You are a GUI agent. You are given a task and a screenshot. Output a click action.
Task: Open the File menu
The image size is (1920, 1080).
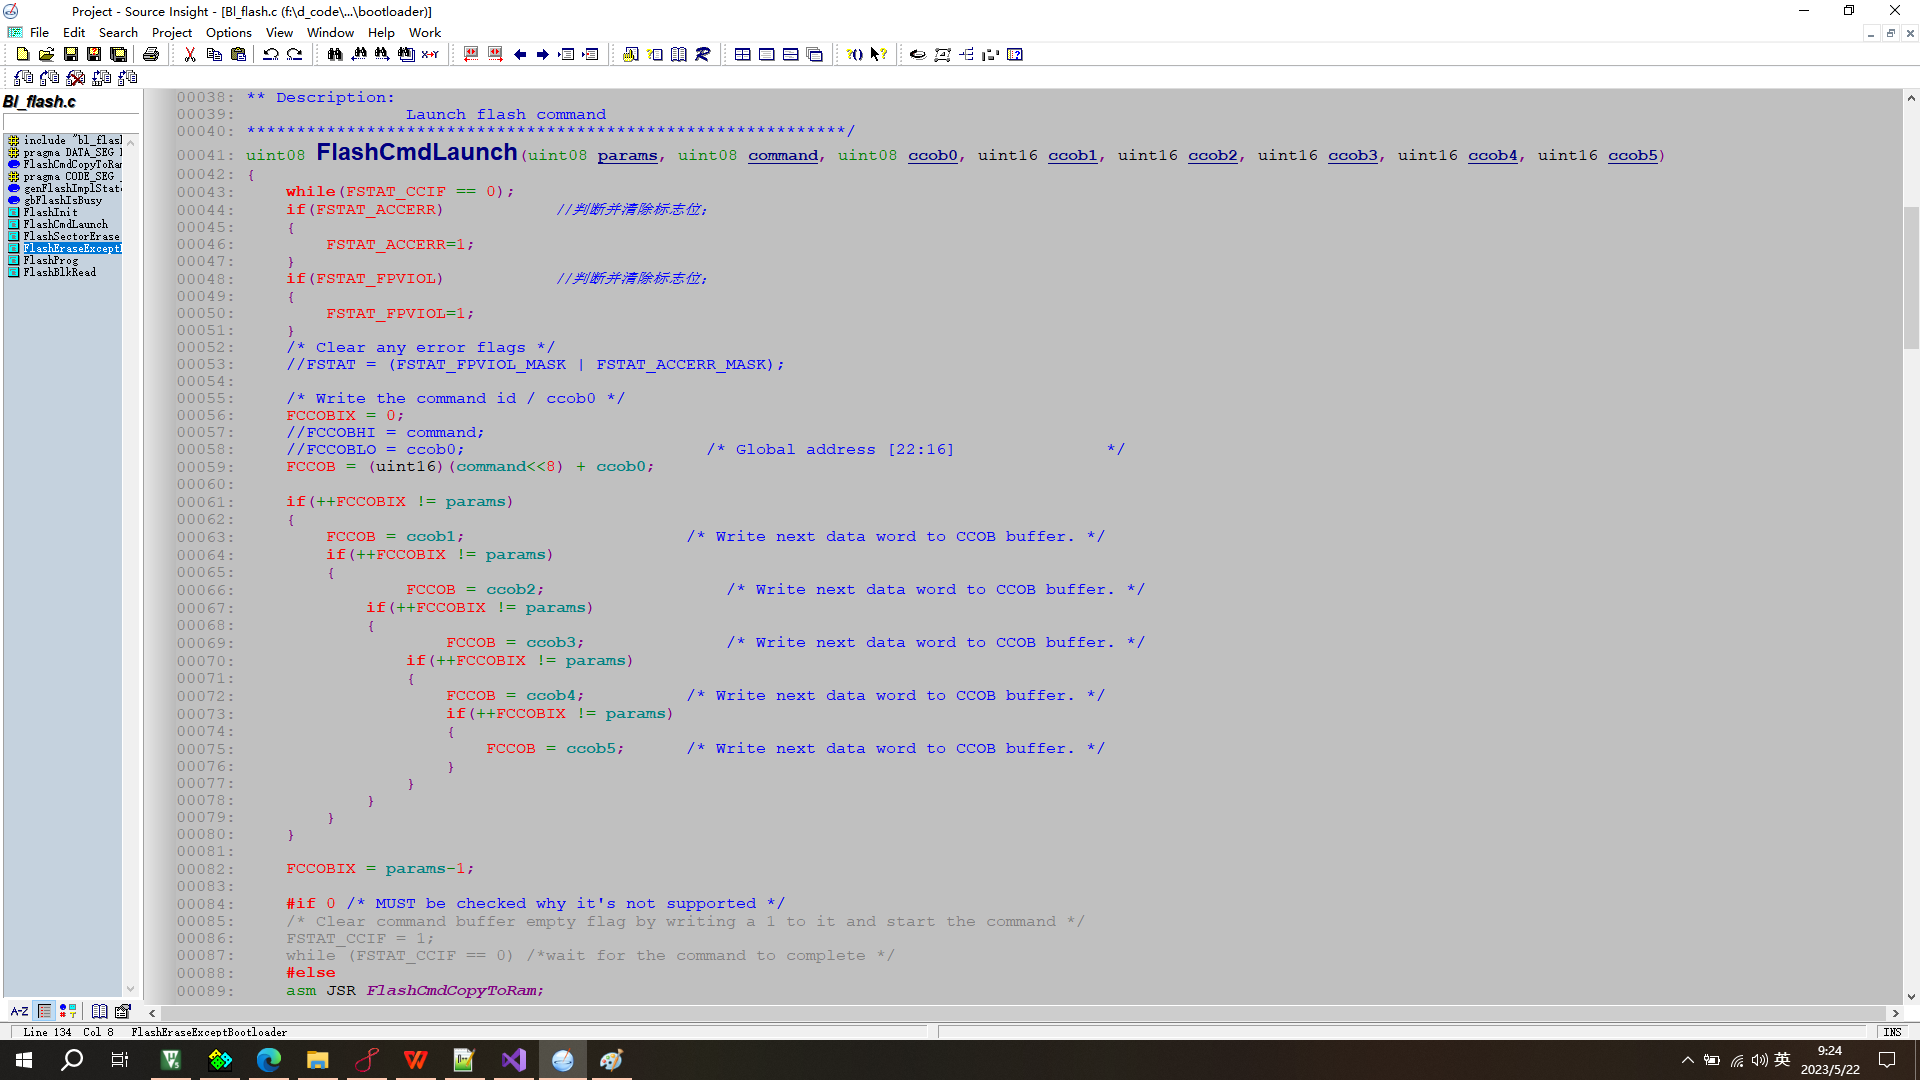(40, 33)
